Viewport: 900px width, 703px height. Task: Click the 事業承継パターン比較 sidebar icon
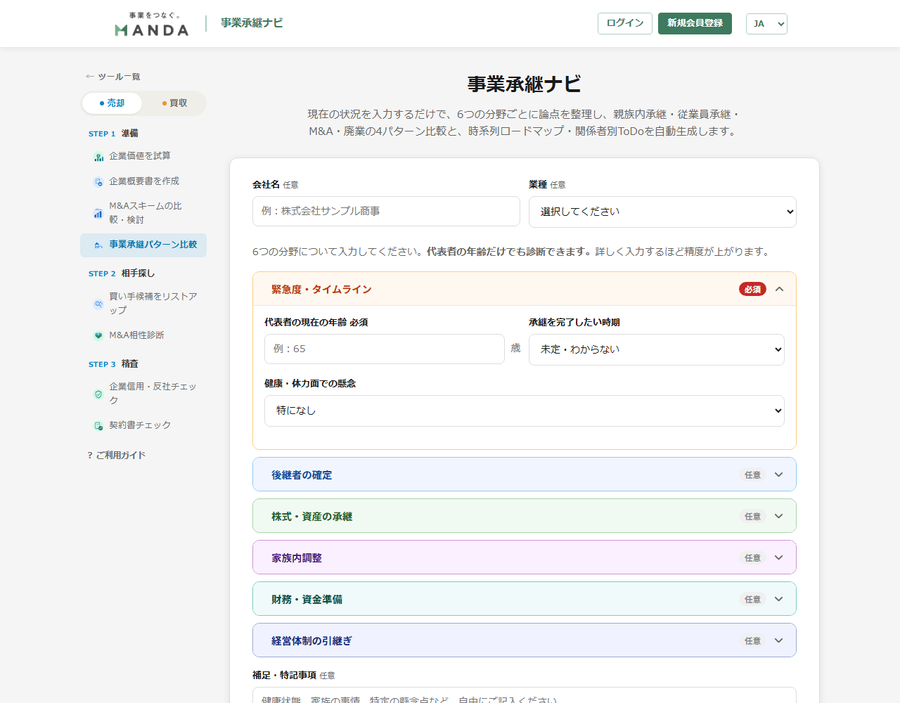pos(98,245)
